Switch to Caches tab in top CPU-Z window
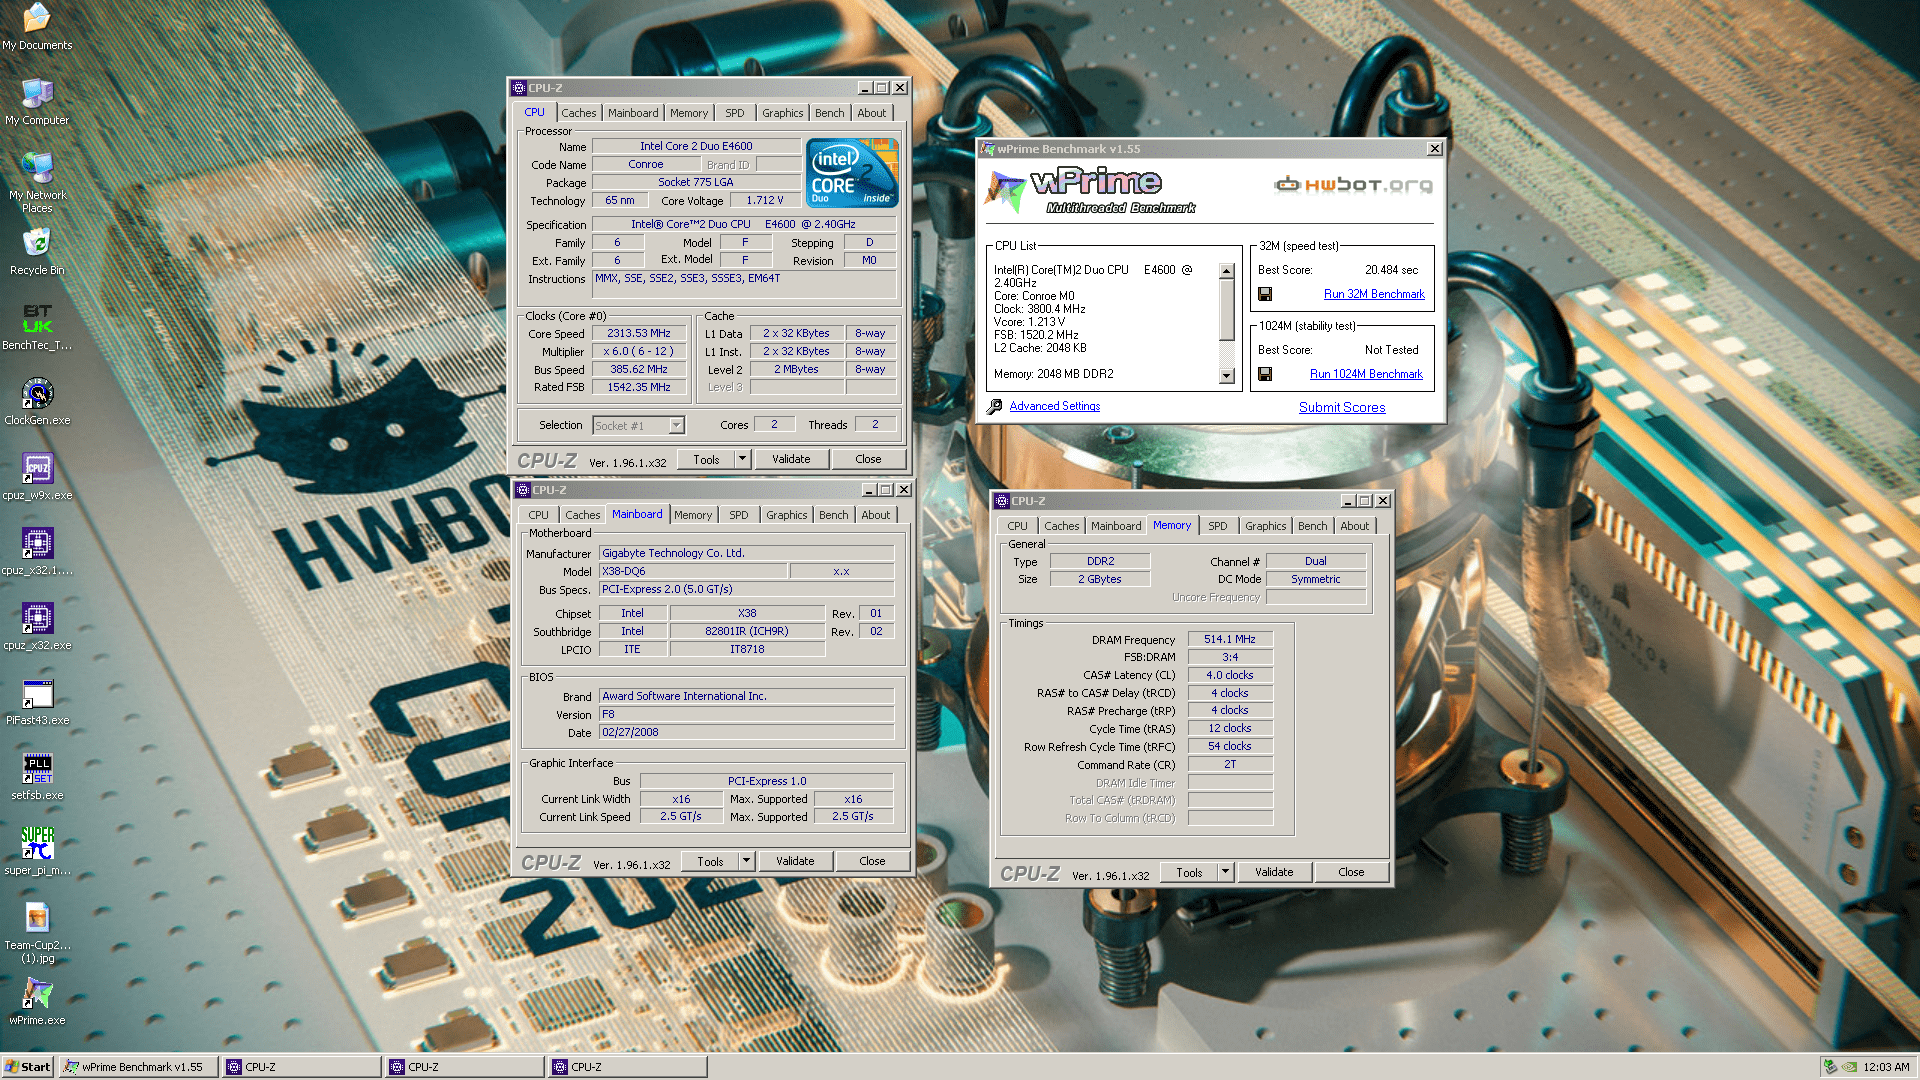Image resolution: width=1920 pixels, height=1080 pixels. click(x=578, y=113)
